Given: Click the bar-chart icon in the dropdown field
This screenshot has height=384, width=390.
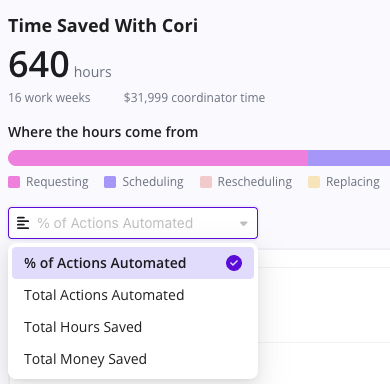Looking at the screenshot, I should (23, 223).
